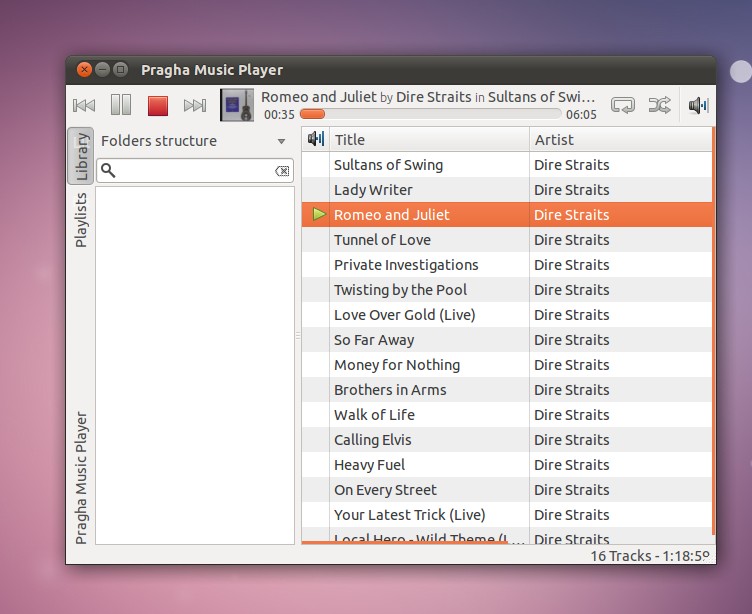This screenshot has width=752, height=614.
Task: Click the 16 Tracks status bar text
Action: pyautogui.click(x=650, y=556)
